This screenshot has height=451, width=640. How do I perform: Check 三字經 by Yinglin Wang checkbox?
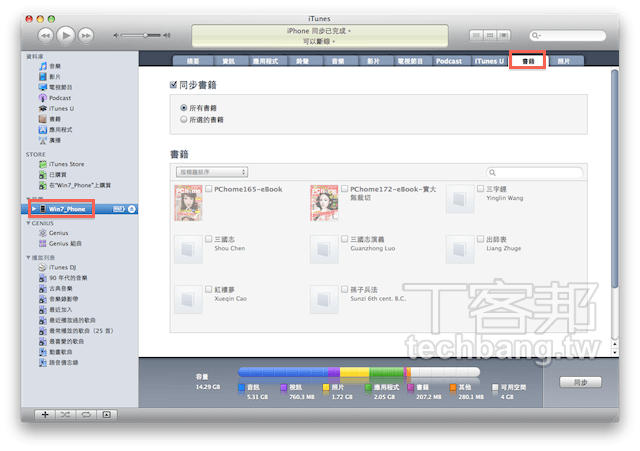[x=481, y=189]
